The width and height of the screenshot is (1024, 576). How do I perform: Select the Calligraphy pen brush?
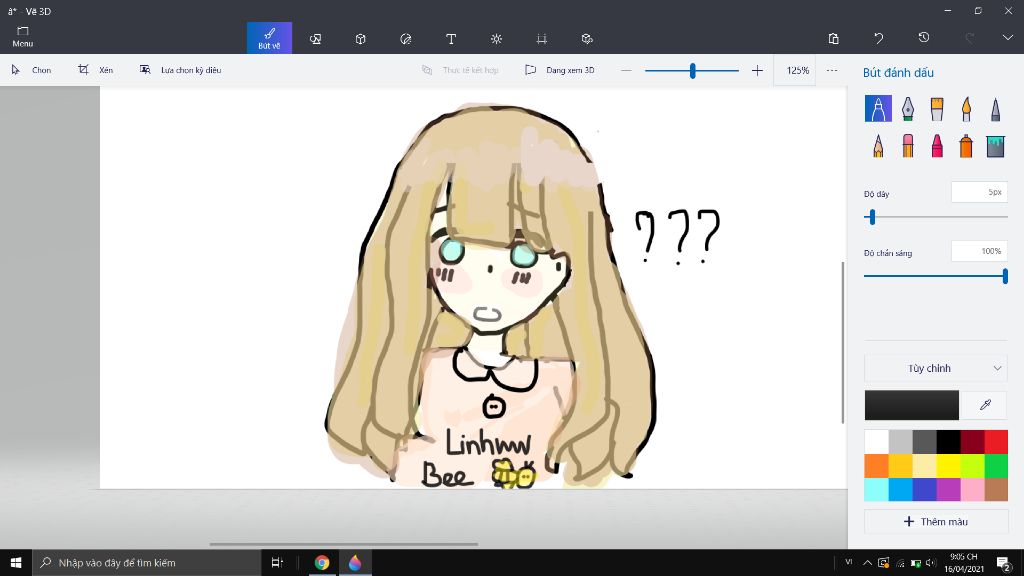pyautogui.click(x=908, y=108)
